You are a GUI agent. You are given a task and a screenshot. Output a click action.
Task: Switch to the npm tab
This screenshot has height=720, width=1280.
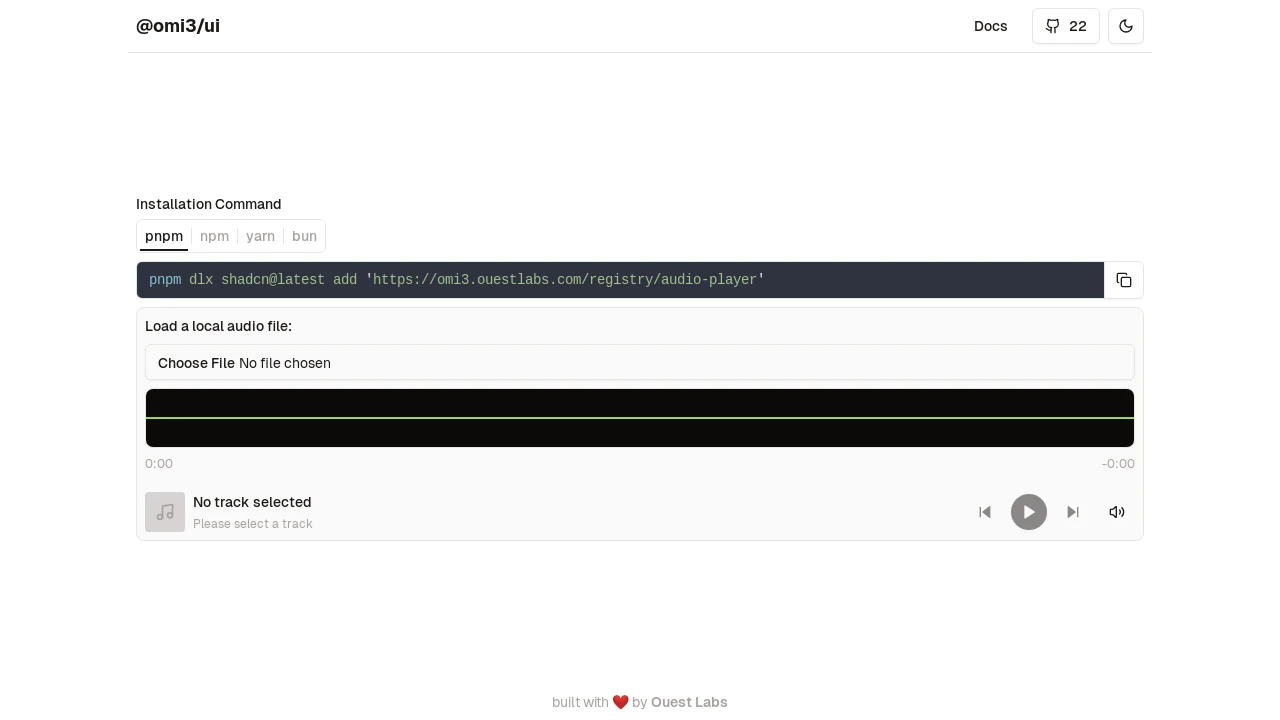214,236
